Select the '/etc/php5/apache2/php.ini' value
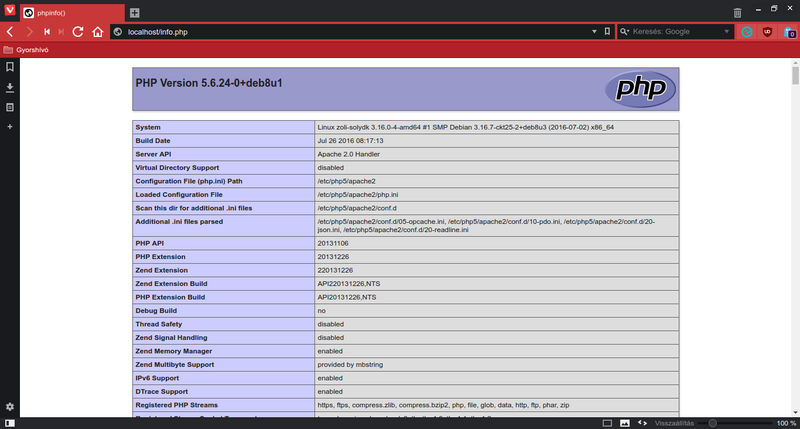This screenshot has width=800, height=429. pyautogui.click(x=358, y=194)
